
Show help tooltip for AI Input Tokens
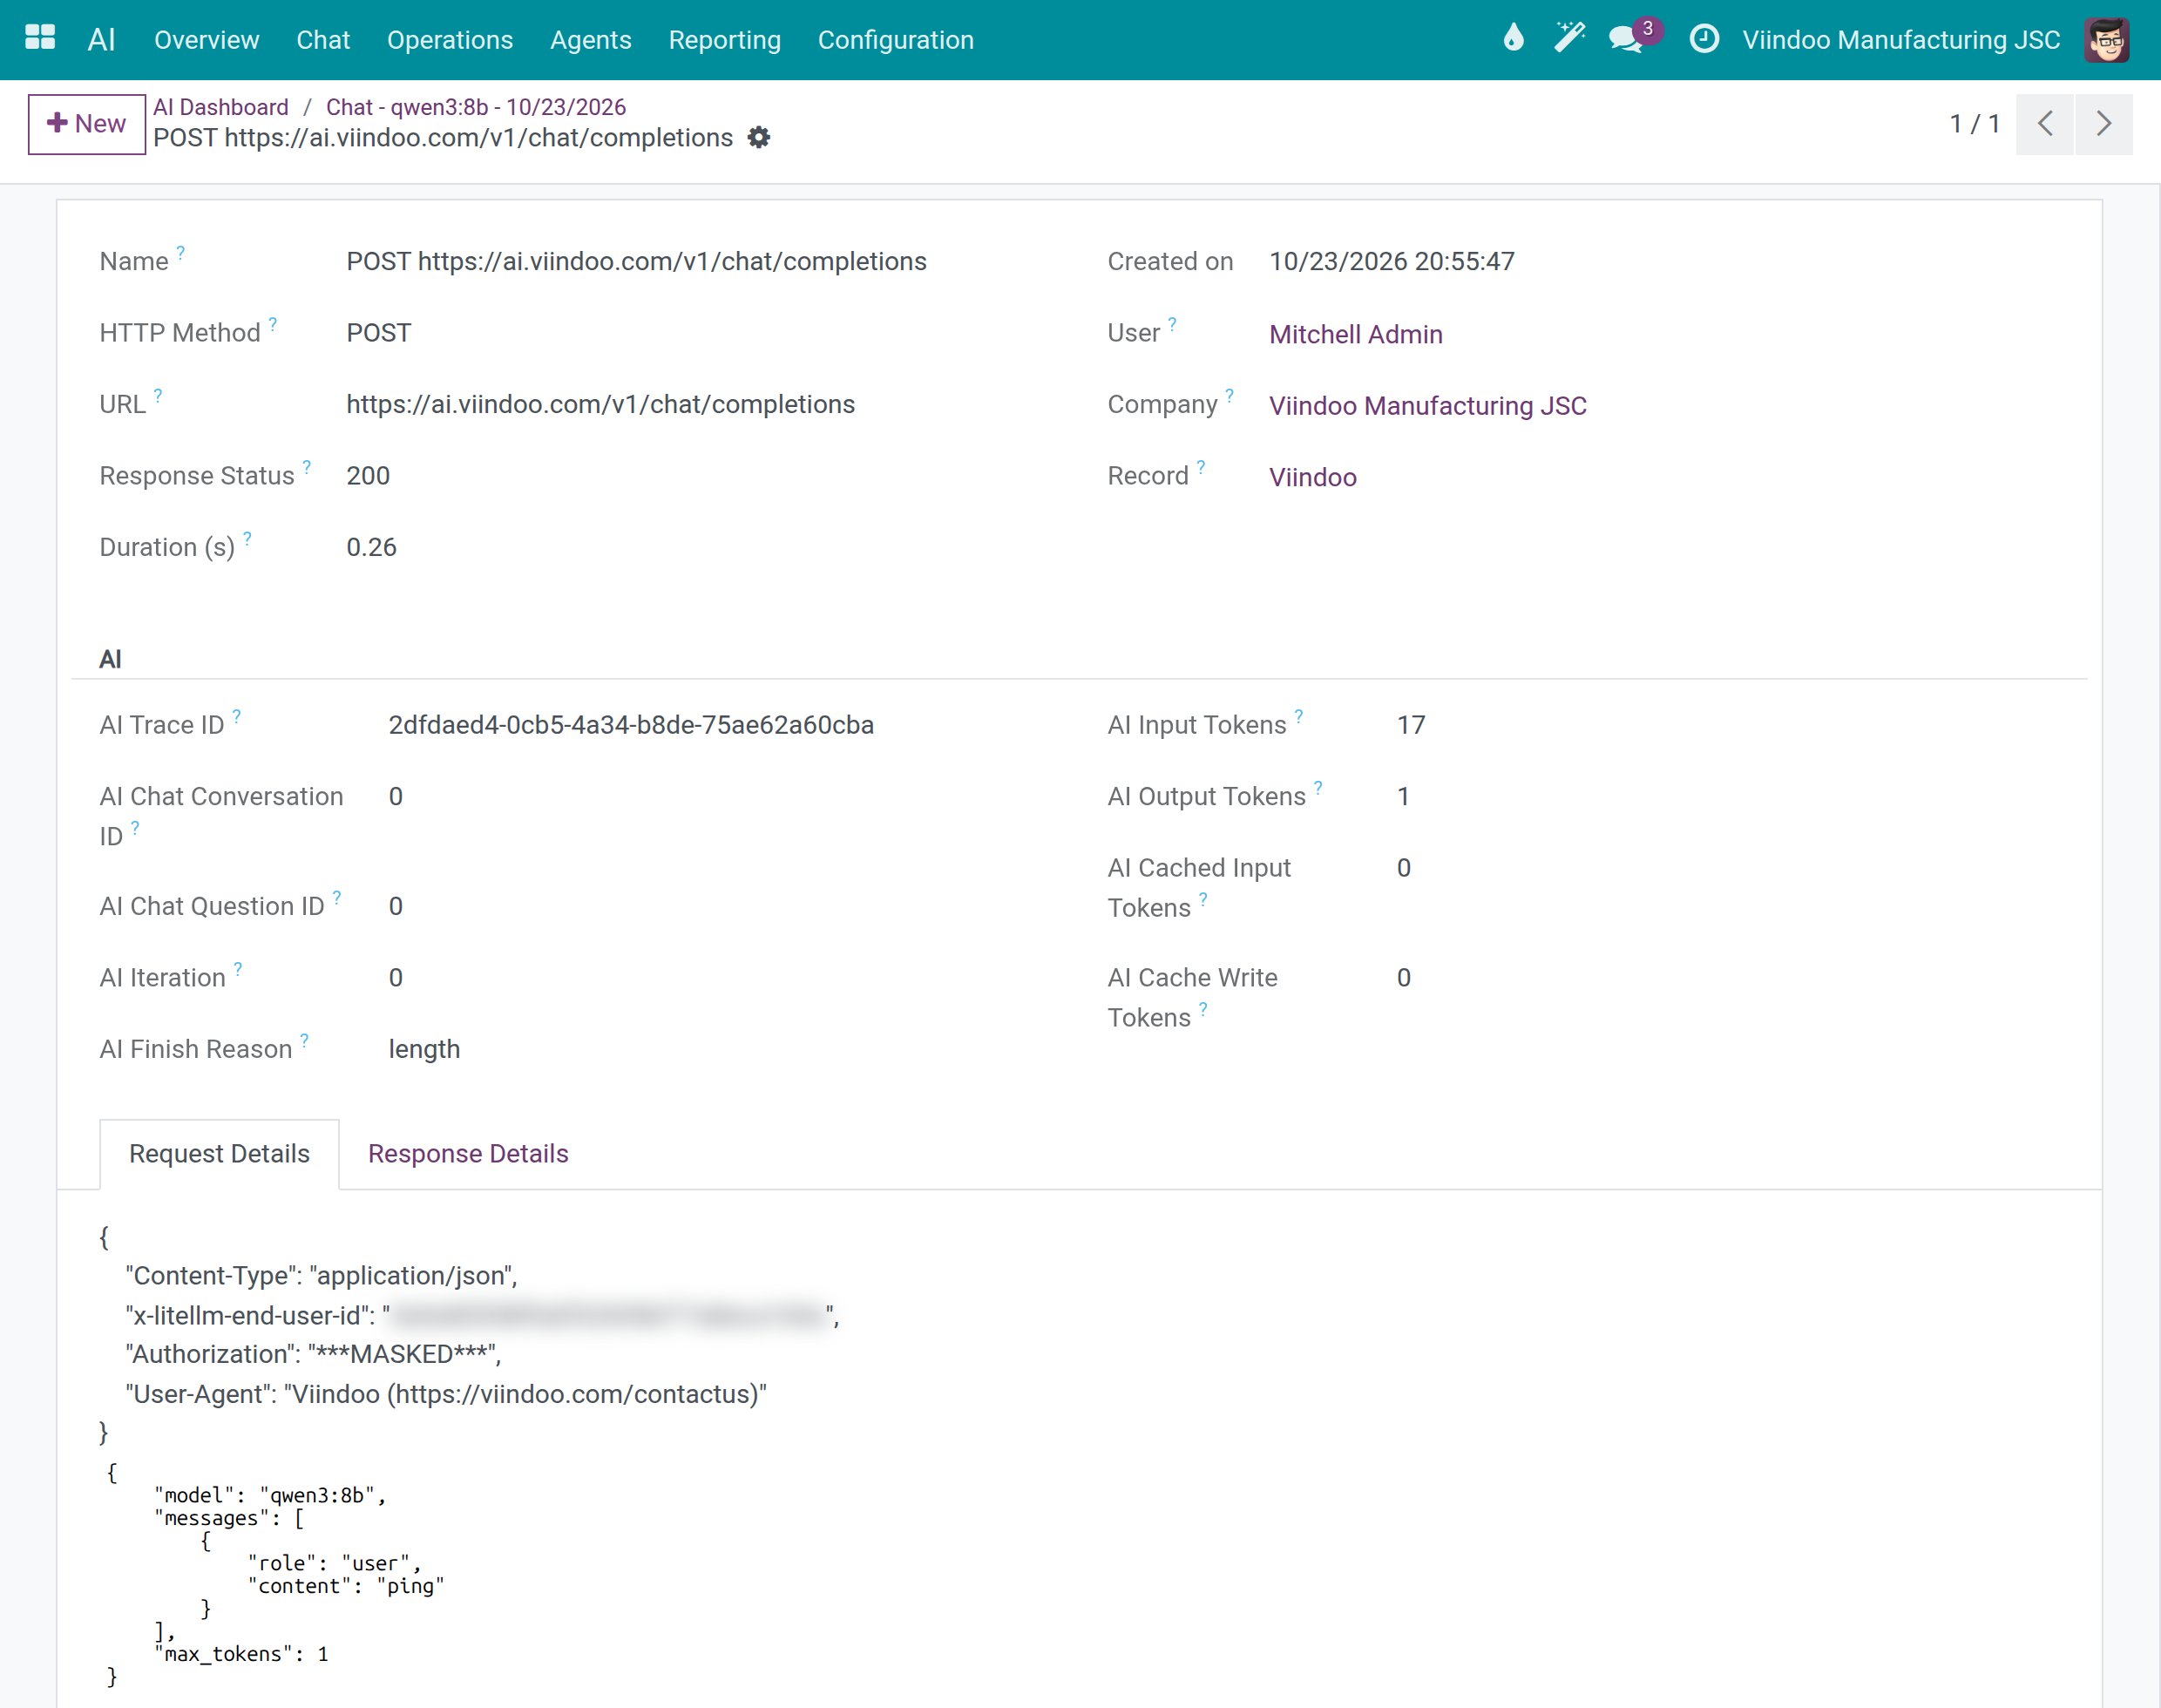[1298, 716]
